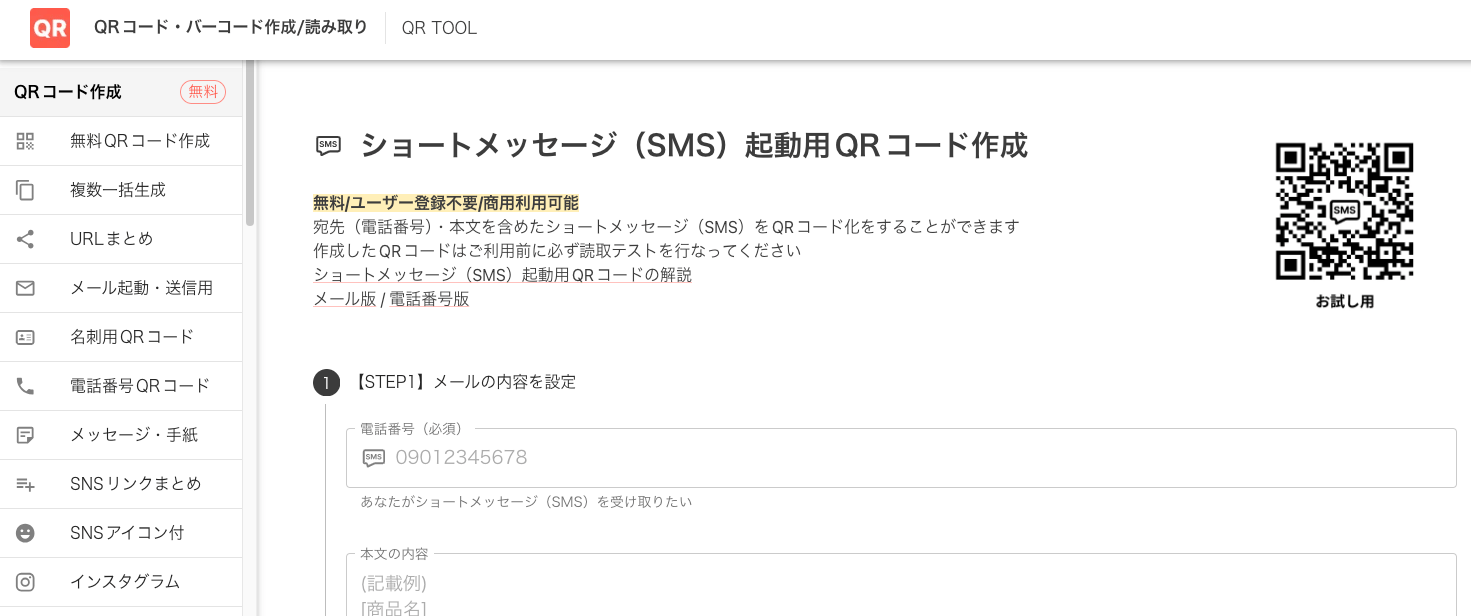Follow the メール版 link
1471x616 pixels.
(x=344, y=299)
